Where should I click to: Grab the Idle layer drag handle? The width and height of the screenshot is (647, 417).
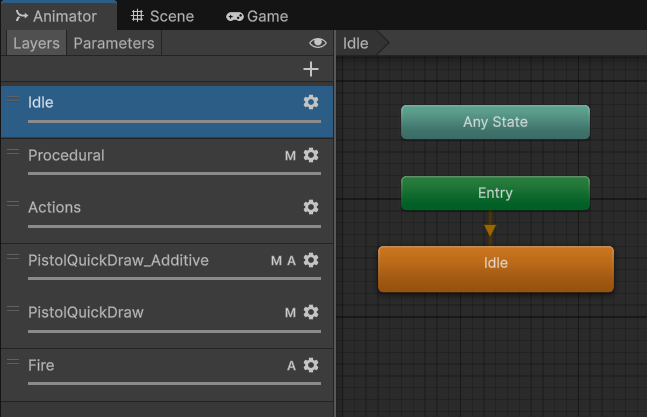(x=13, y=99)
